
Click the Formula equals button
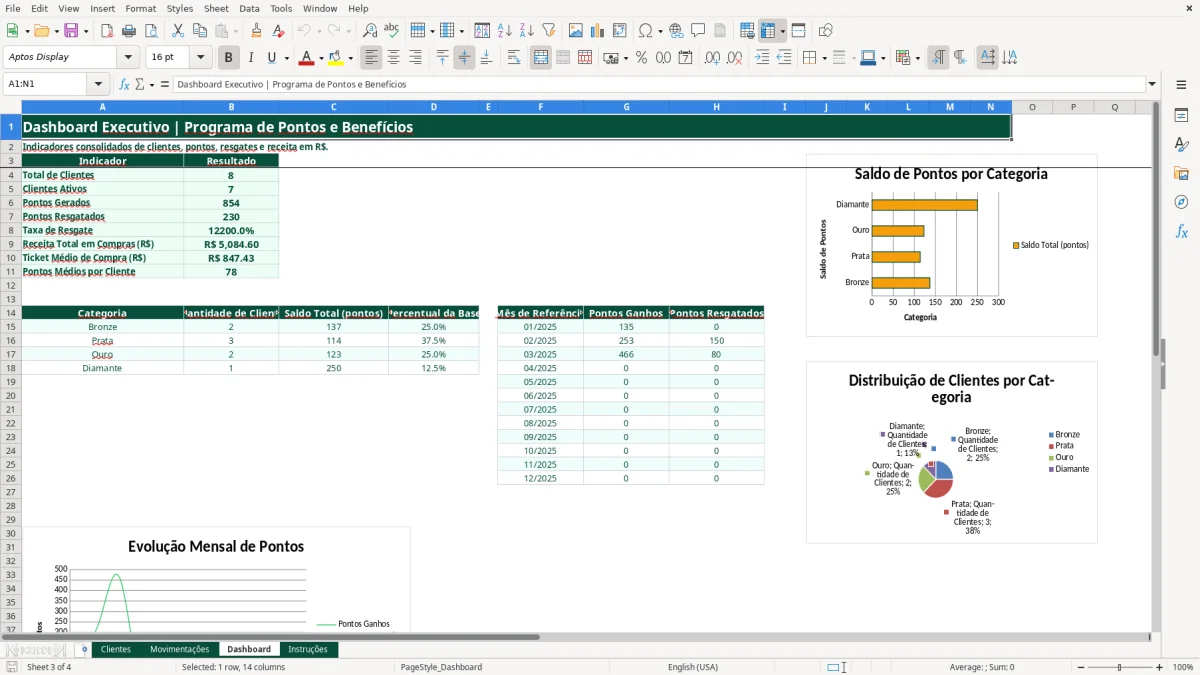coord(164,85)
